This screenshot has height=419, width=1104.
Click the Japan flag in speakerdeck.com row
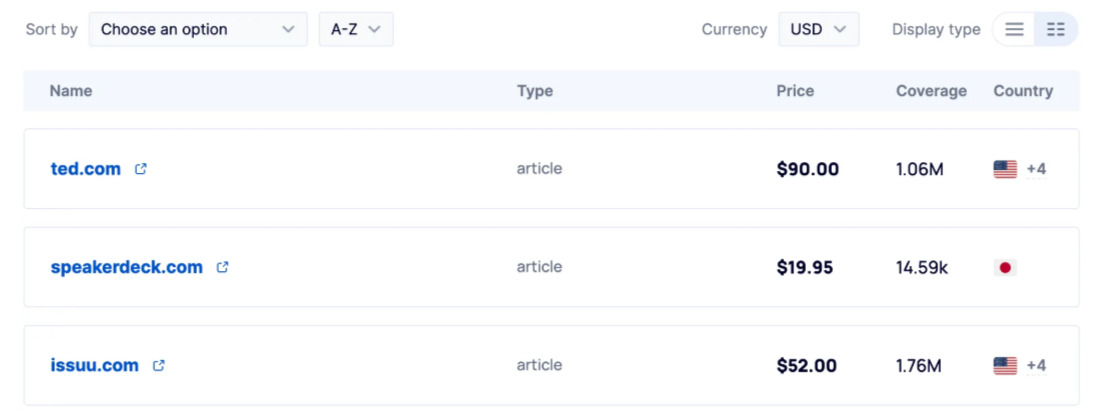click(1005, 267)
